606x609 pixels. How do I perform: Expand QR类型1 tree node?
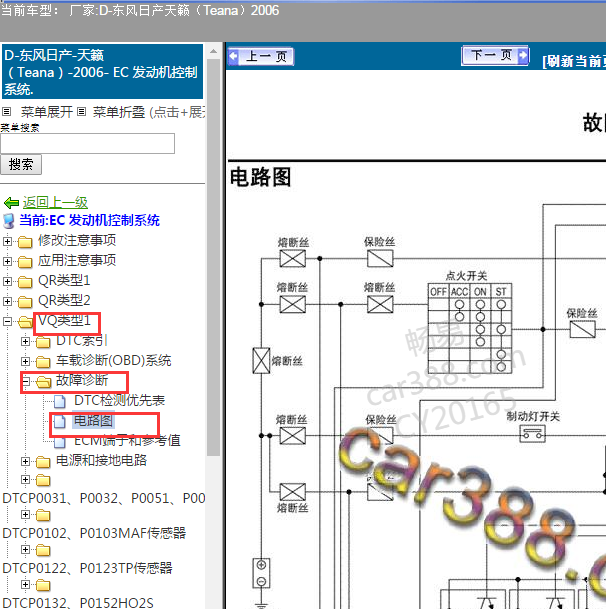tap(7, 281)
